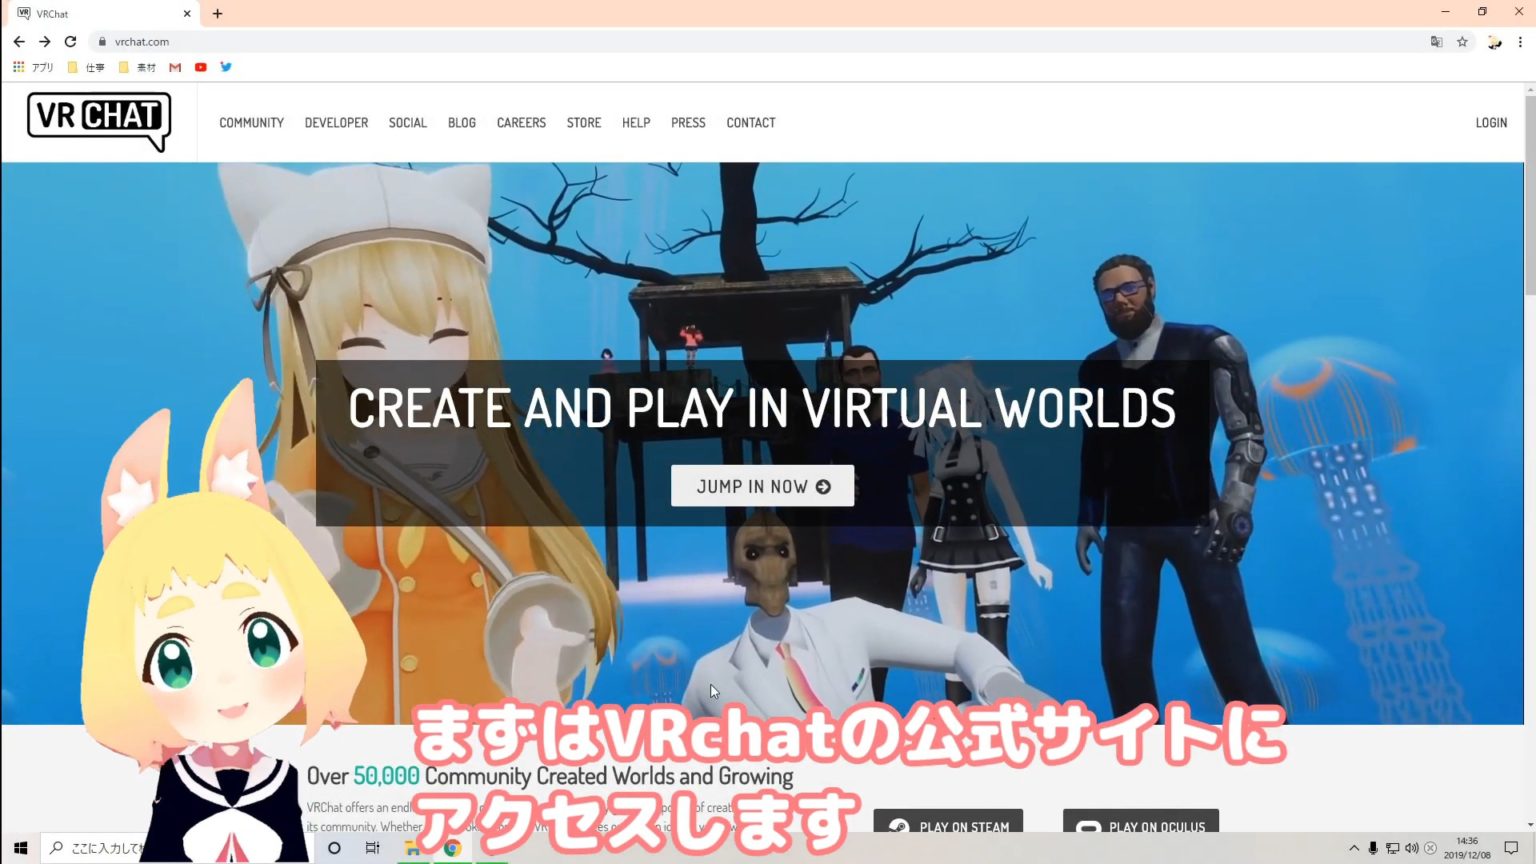Screen dimensions: 1536x864
Task: Open the YouTube bookmark shortcut
Action: tap(200, 67)
